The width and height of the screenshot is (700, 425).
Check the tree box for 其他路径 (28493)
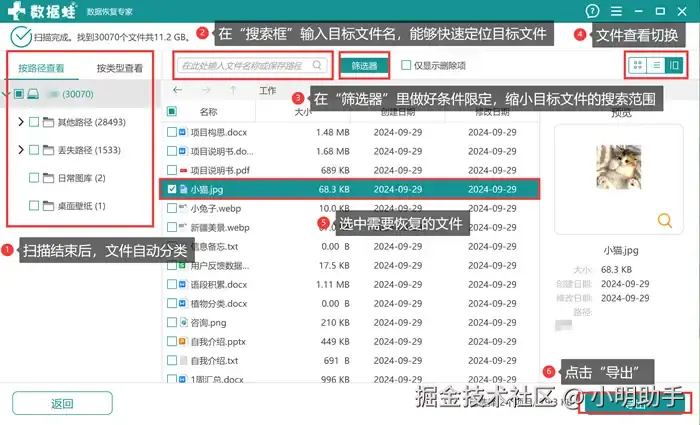(34, 122)
